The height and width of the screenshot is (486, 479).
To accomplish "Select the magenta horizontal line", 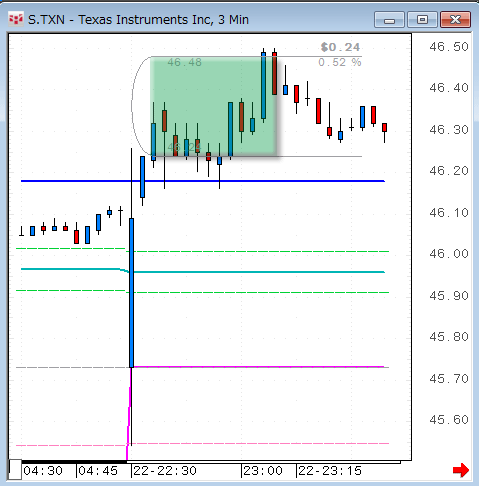I will (x=258, y=367).
